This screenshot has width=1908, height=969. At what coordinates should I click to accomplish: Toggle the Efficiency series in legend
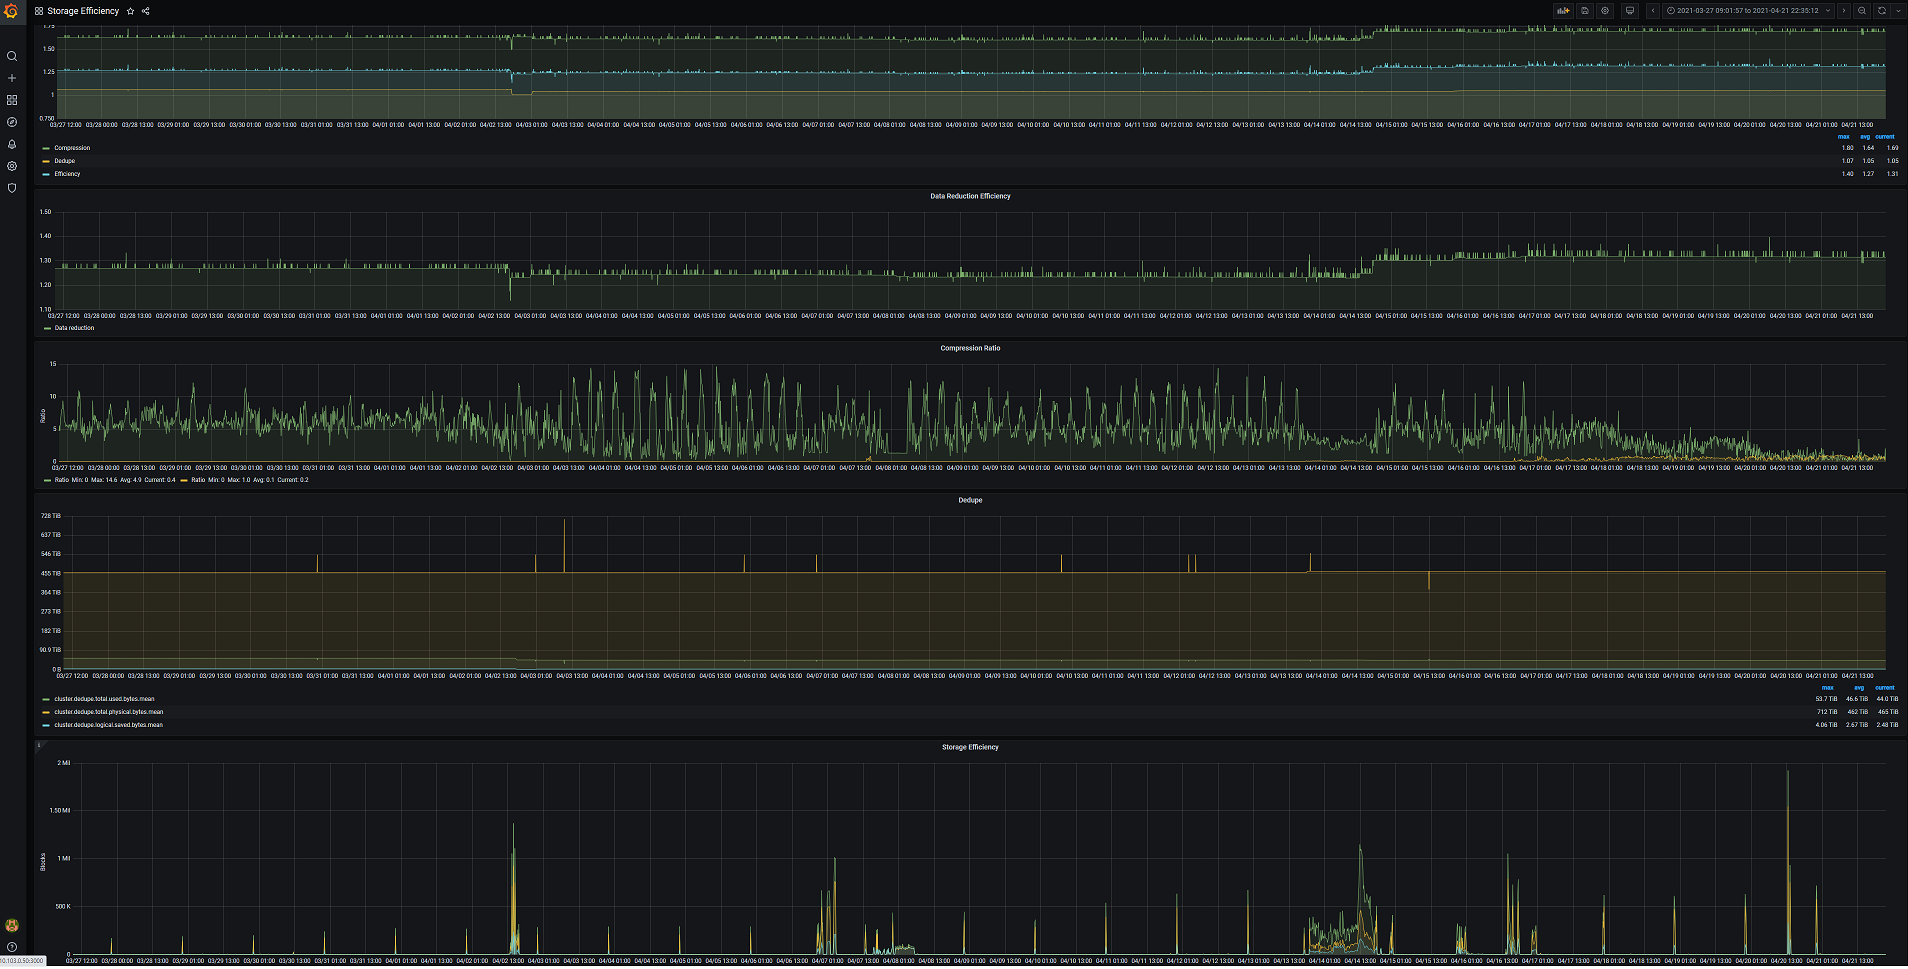click(67, 174)
